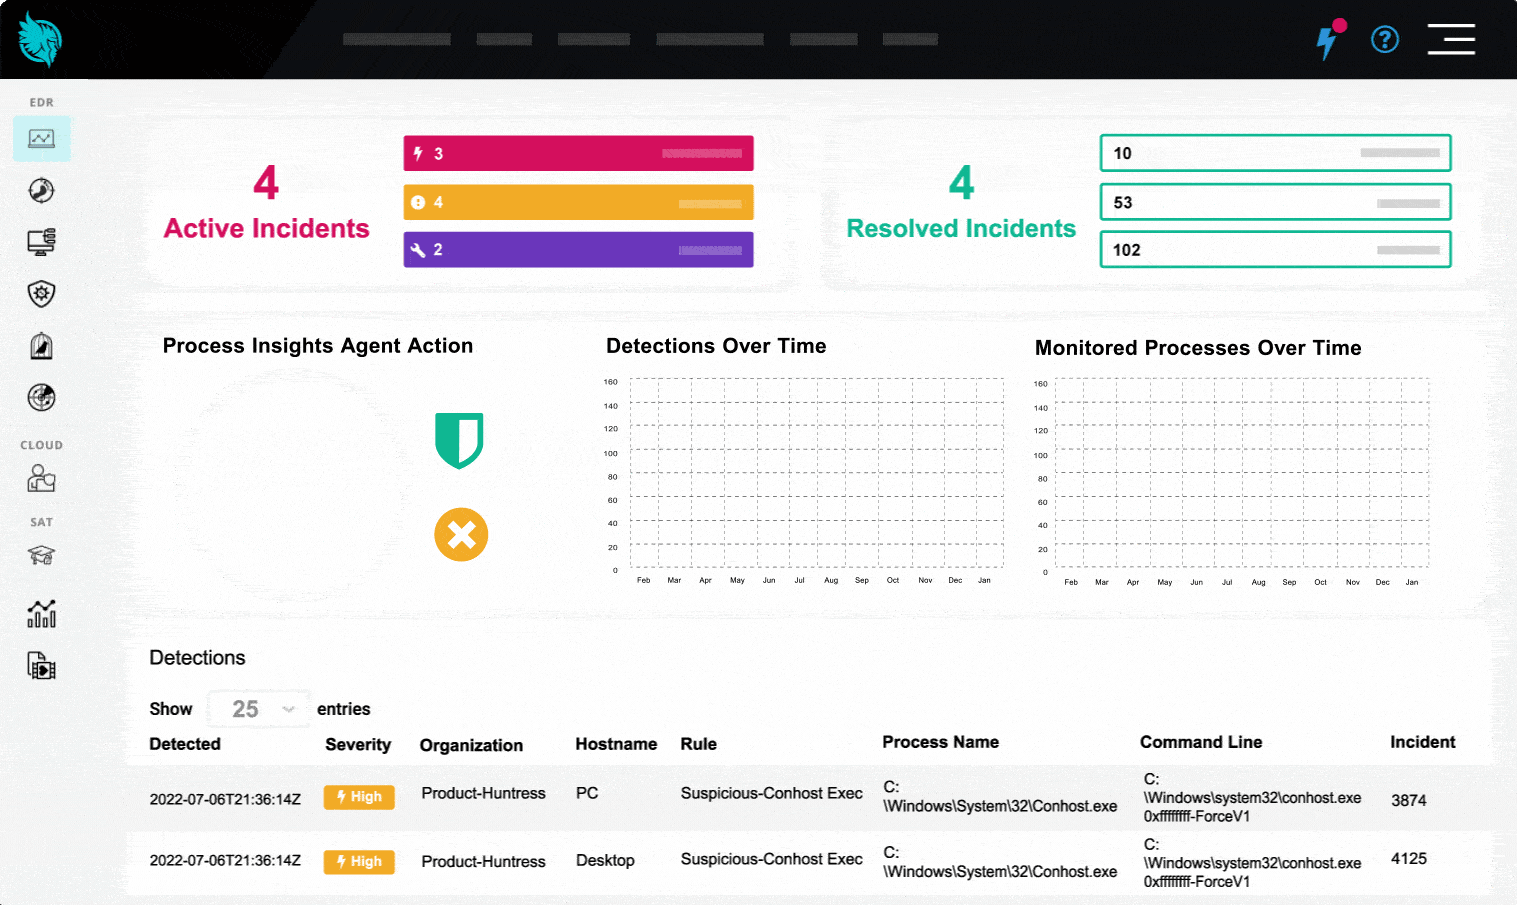1517x905 pixels.
Task: Select the quarantine birdcage icon in sidebar
Action: tap(42, 345)
